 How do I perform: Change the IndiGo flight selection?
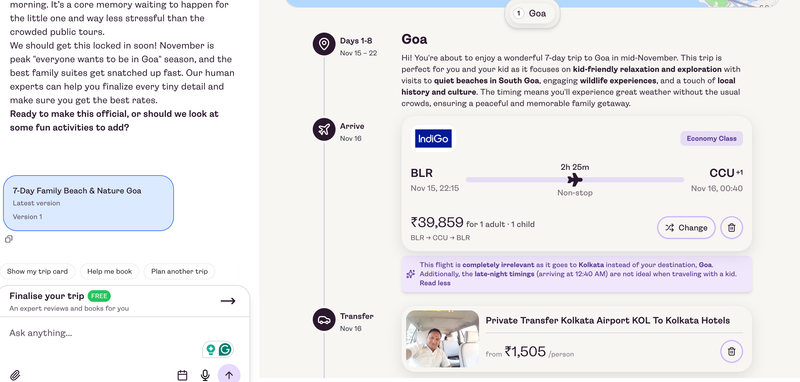pos(686,227)
